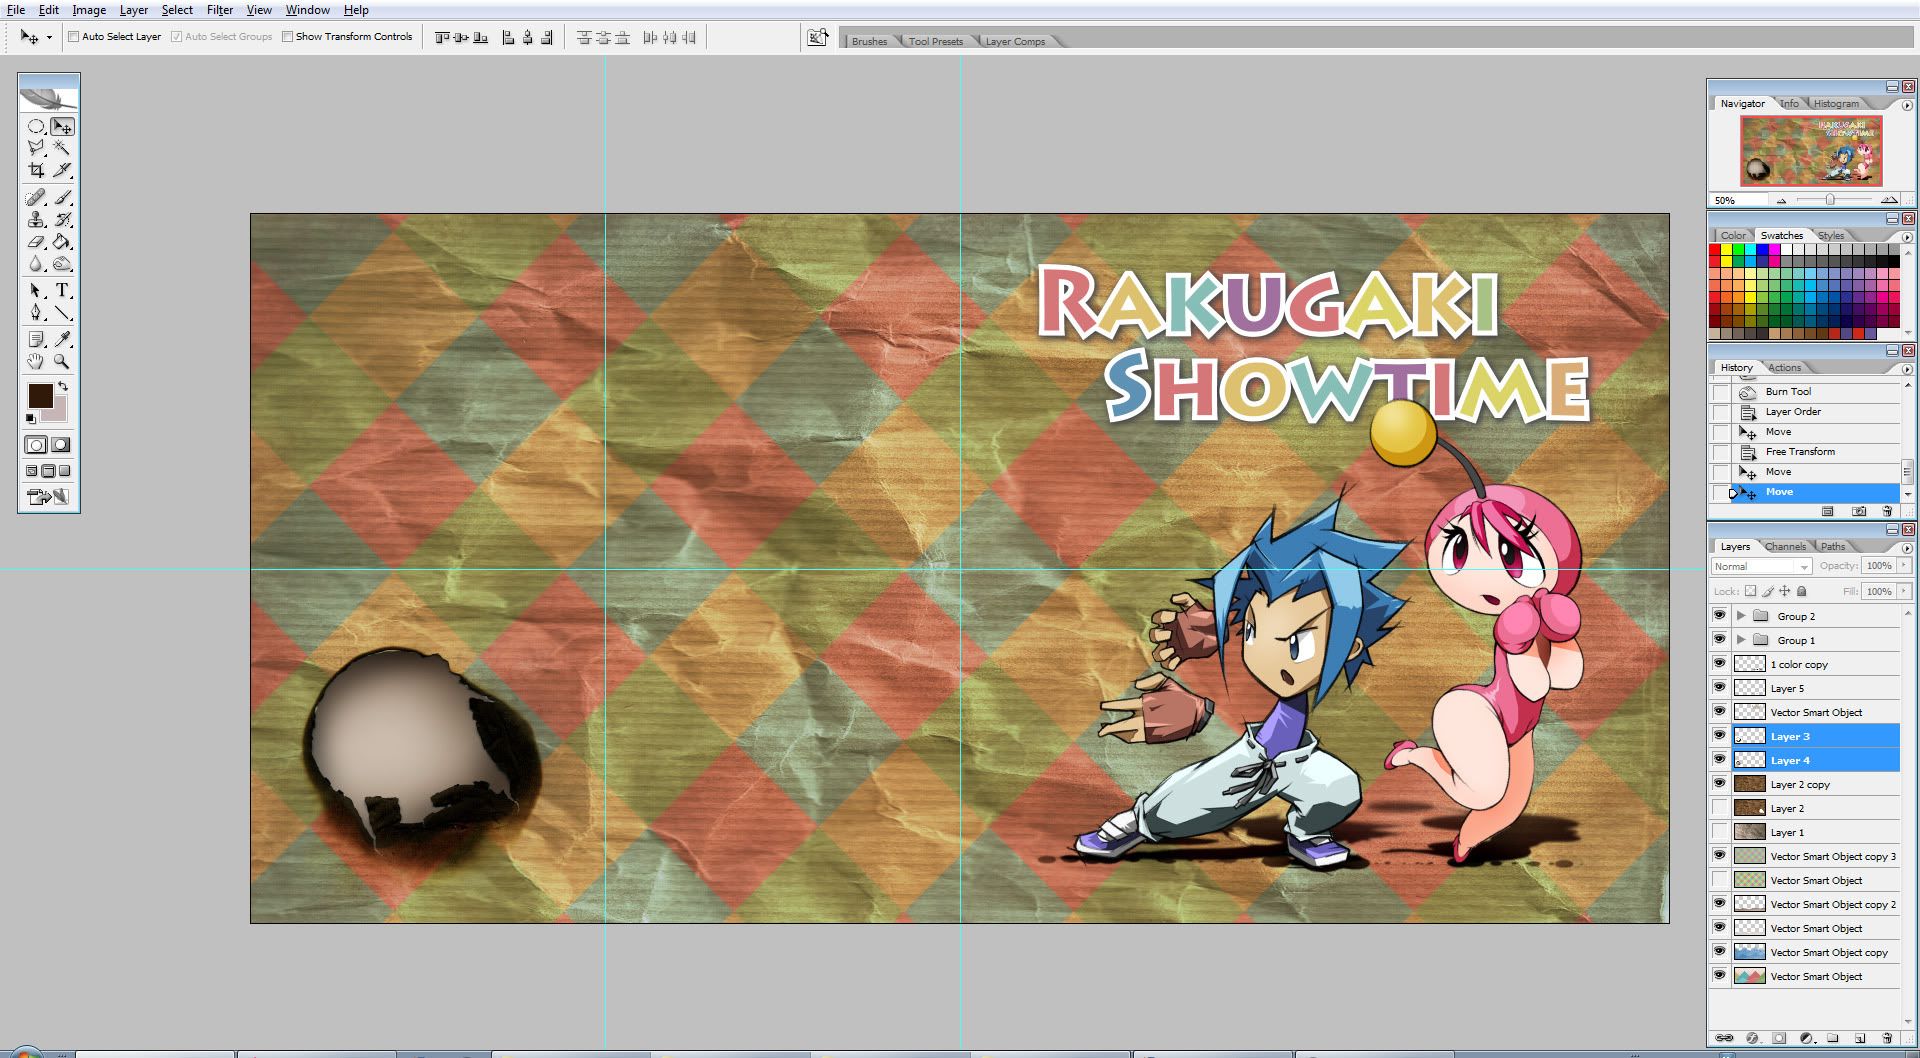Select the Crop tool
Viewport: 1920px width, 1058px height.
pos(36,170)
